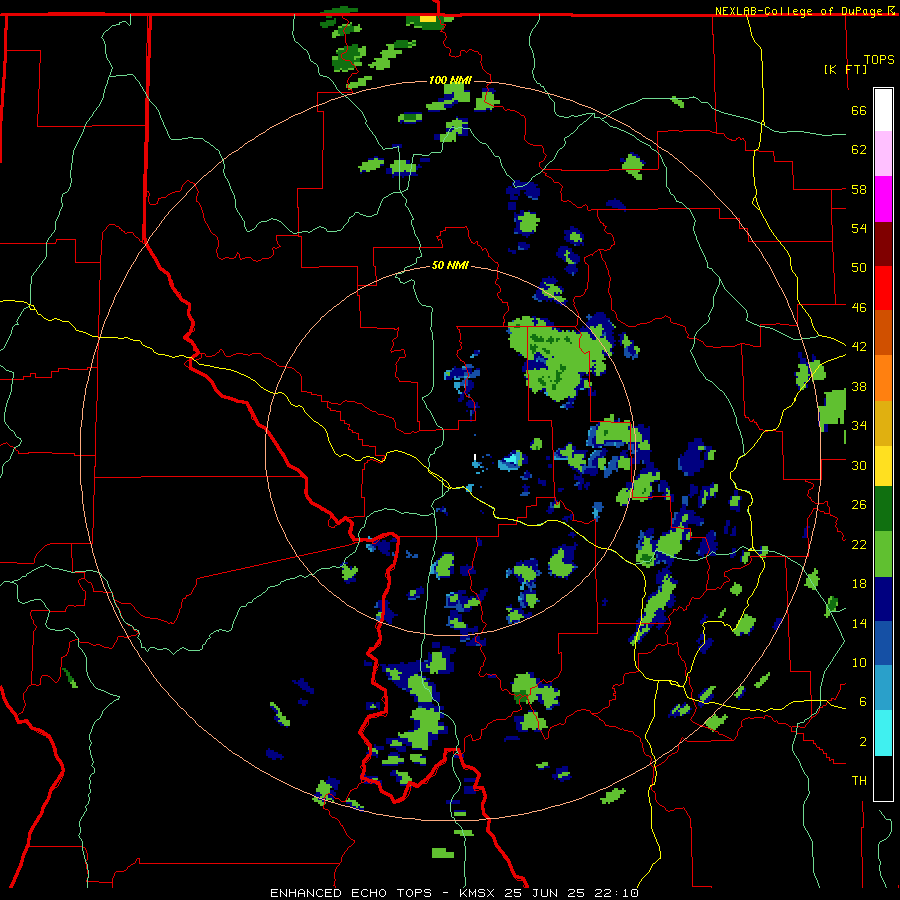900x900 pixels.
Task: Select the "K FT" units label
Action: [x=845, y=69]
